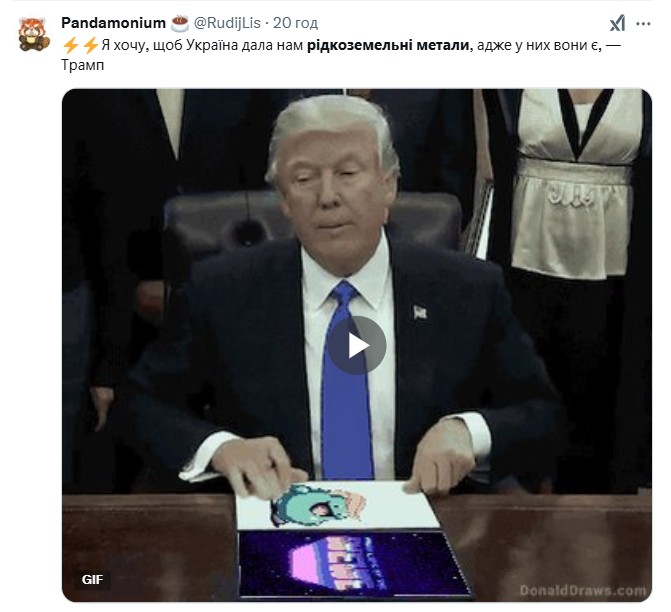Click the flag lapel pin in GIF

[420, 312]
